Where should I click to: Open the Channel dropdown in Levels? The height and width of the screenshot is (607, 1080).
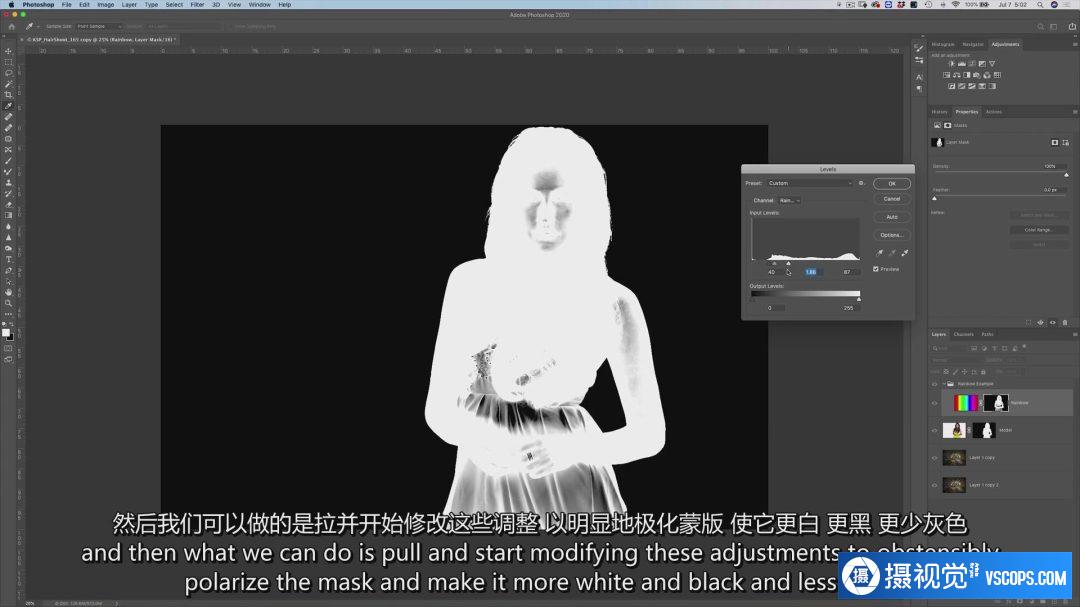pyautogui.click(x=789, y=200)
